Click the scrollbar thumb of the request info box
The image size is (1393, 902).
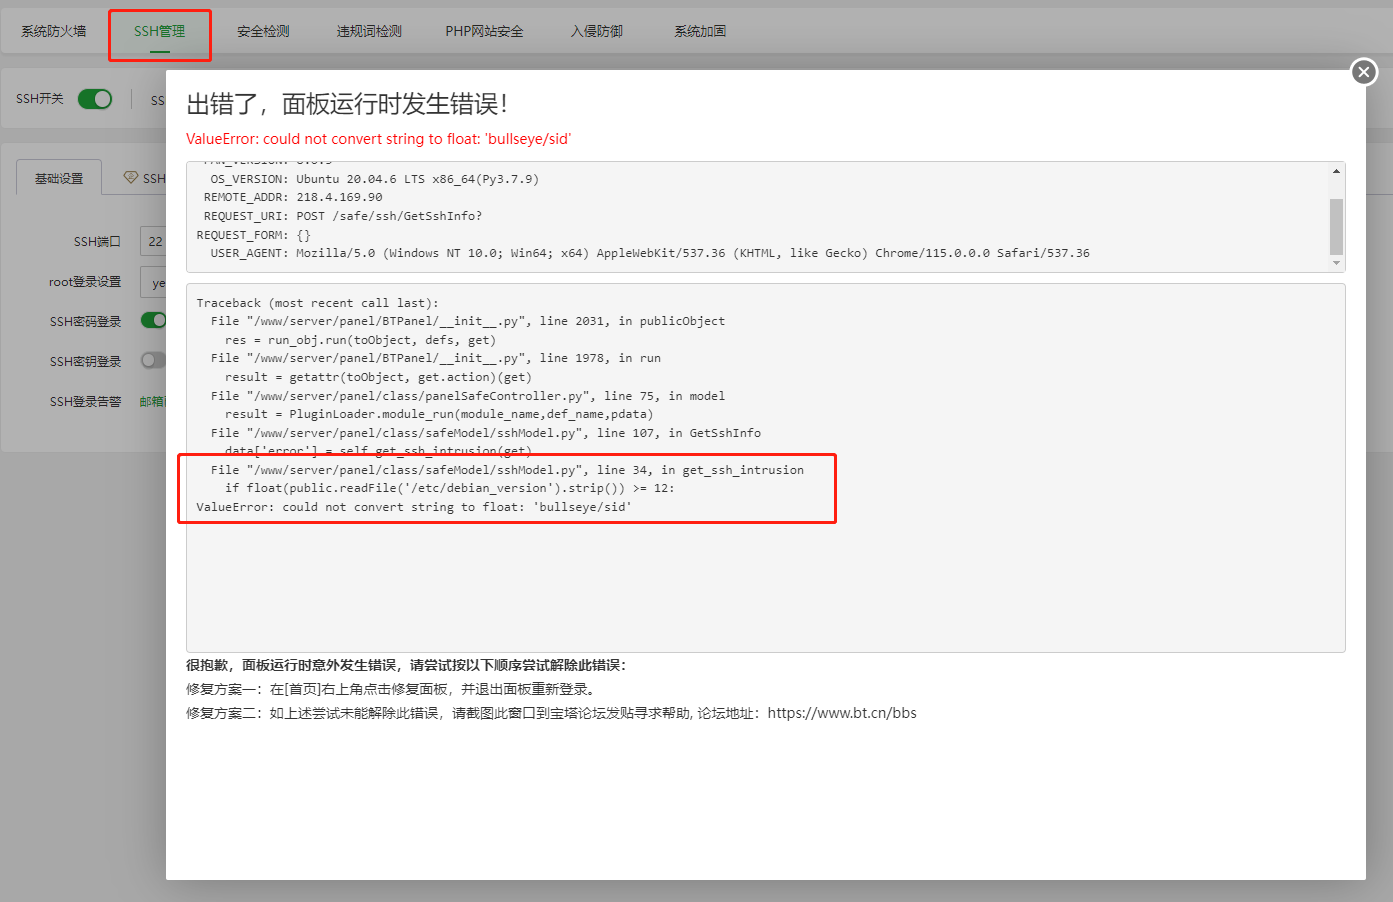1336,226
